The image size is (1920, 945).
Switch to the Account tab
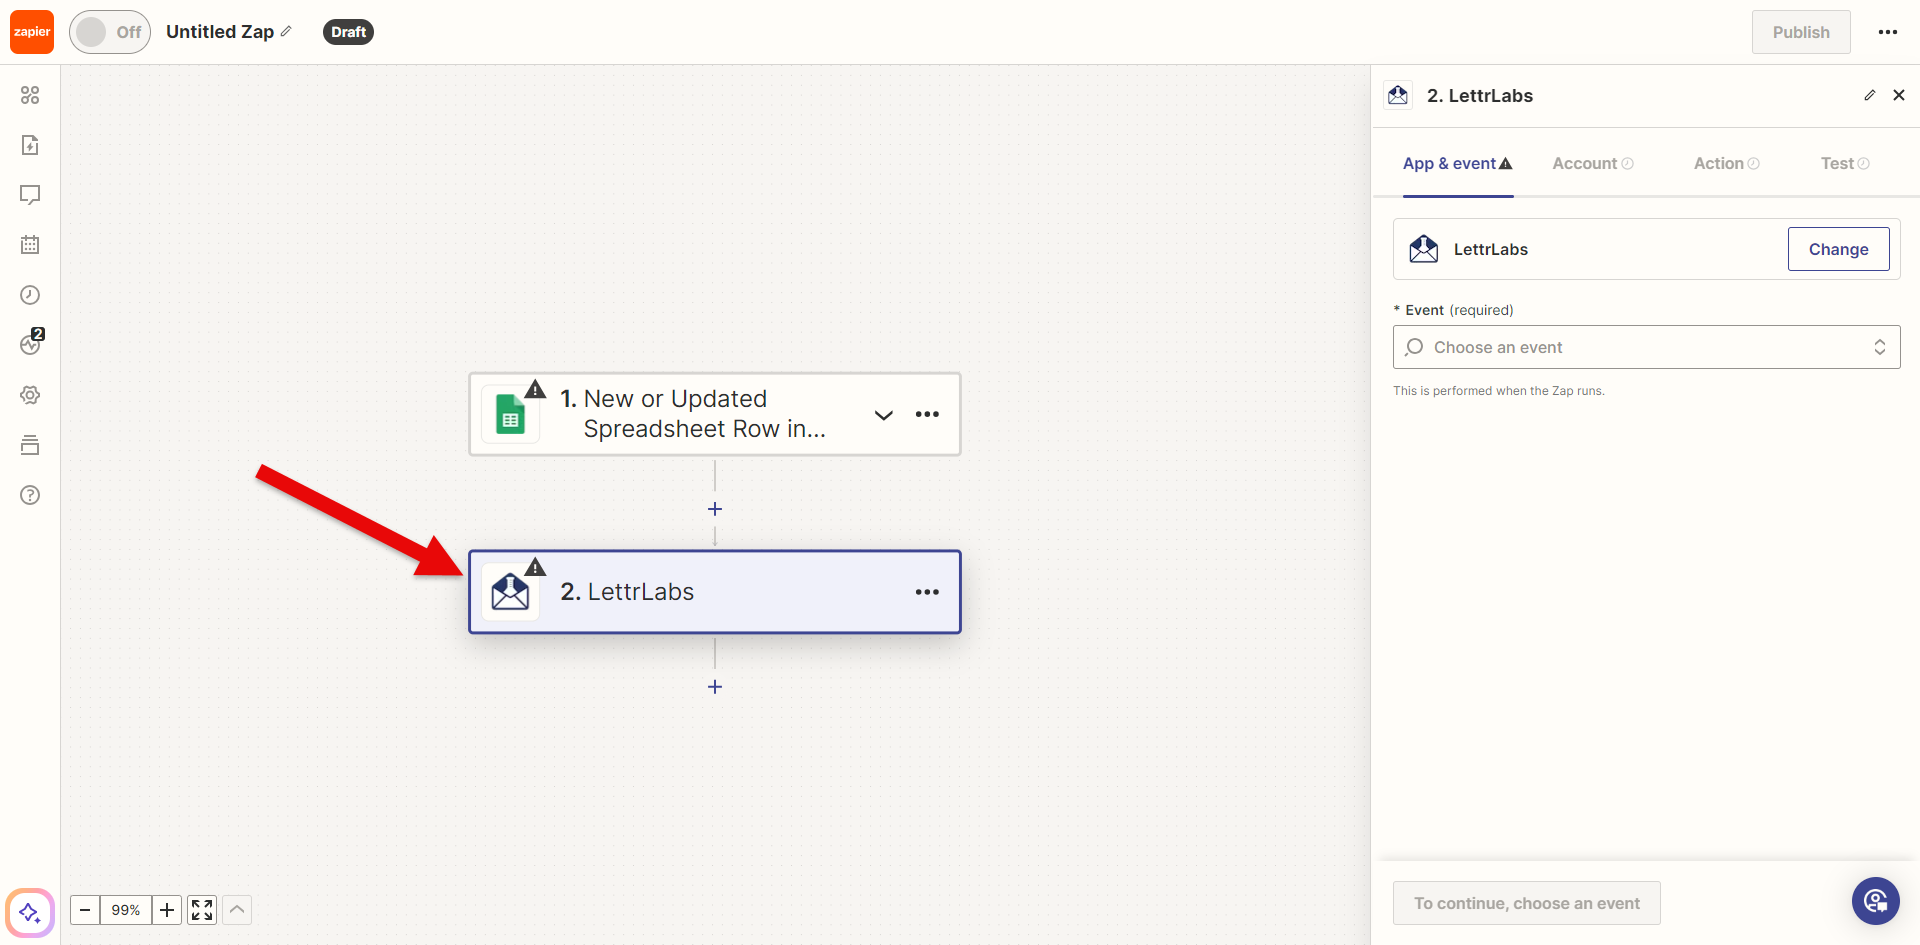1593,163
